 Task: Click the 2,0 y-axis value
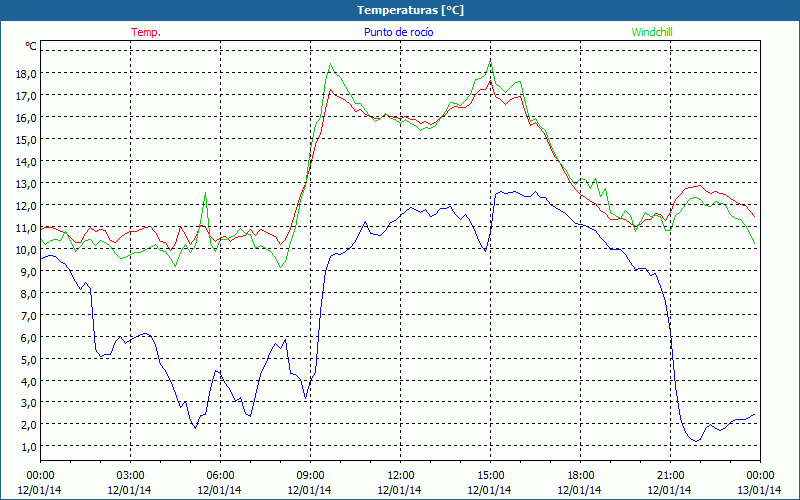pos(29,425)
